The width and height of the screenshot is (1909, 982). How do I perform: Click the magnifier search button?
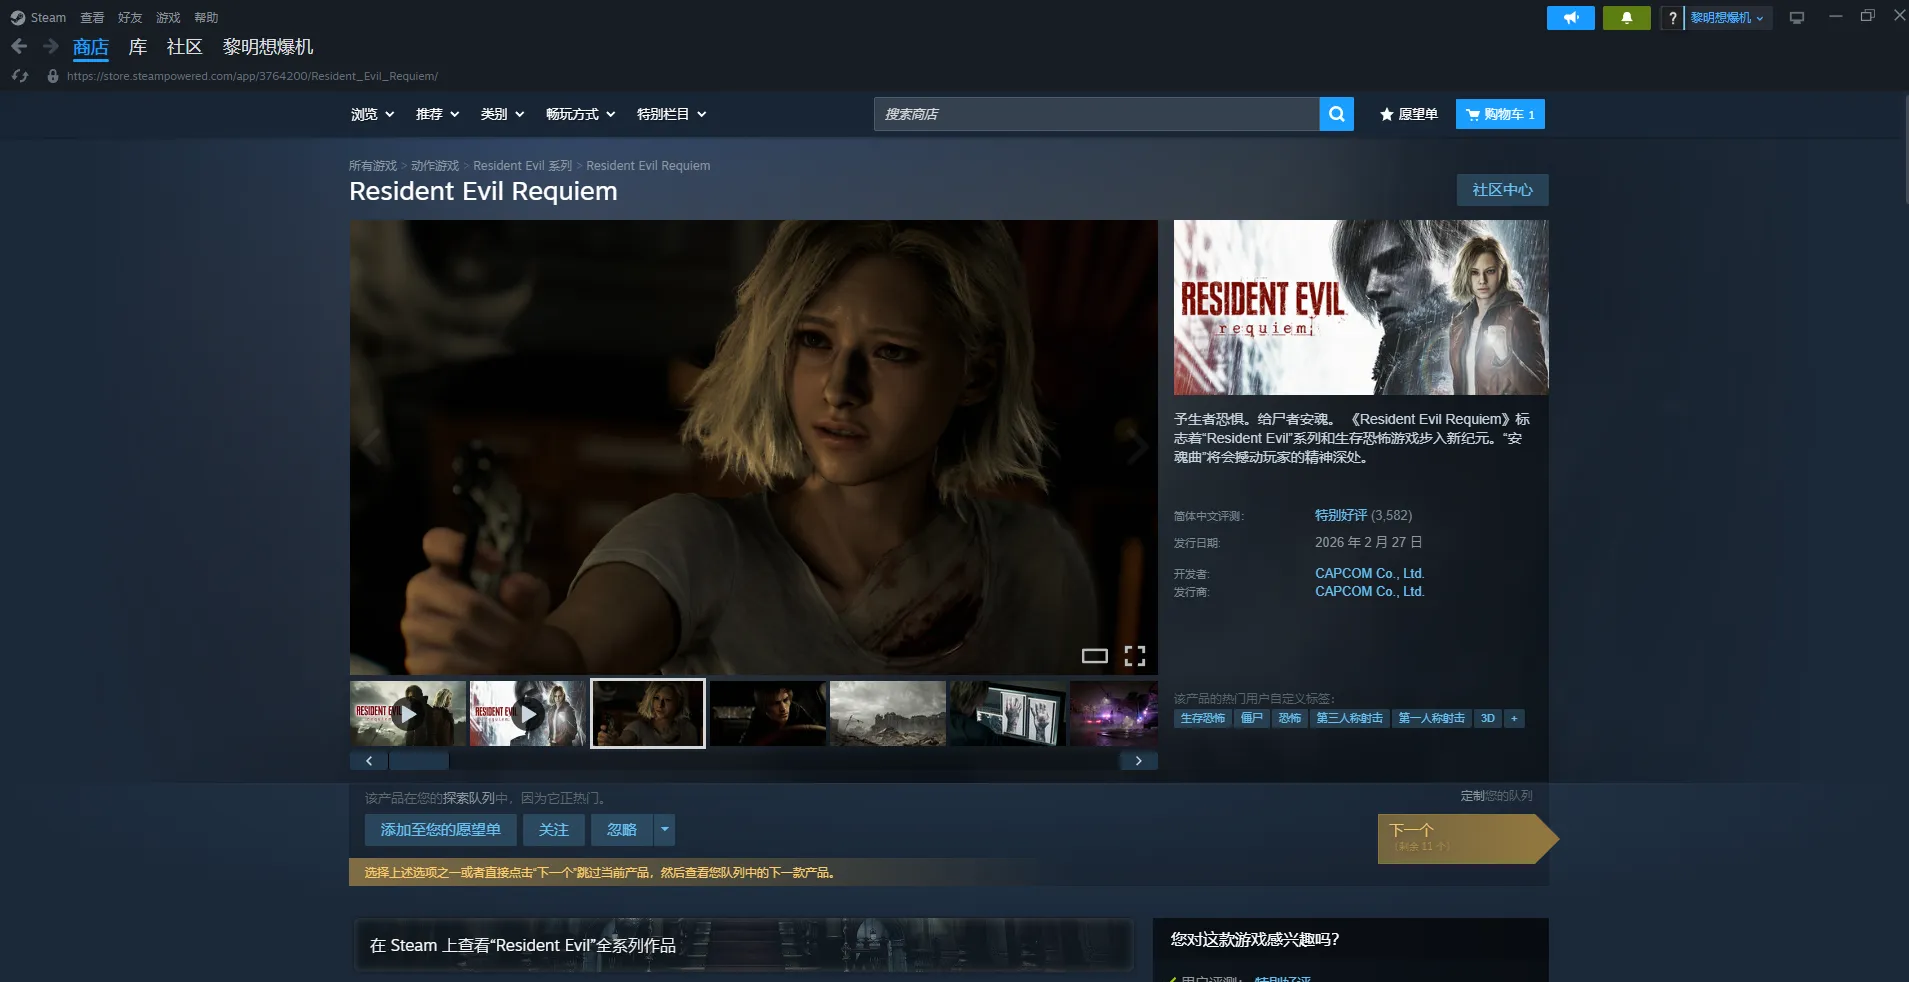(x=1336, y=114)
